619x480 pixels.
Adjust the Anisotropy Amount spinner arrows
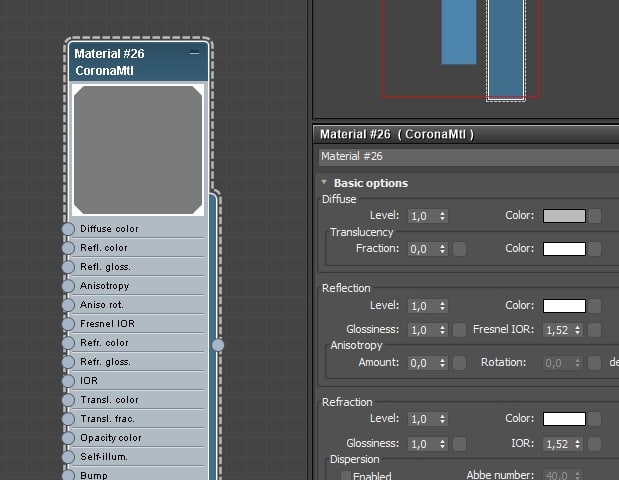point(443,363)
